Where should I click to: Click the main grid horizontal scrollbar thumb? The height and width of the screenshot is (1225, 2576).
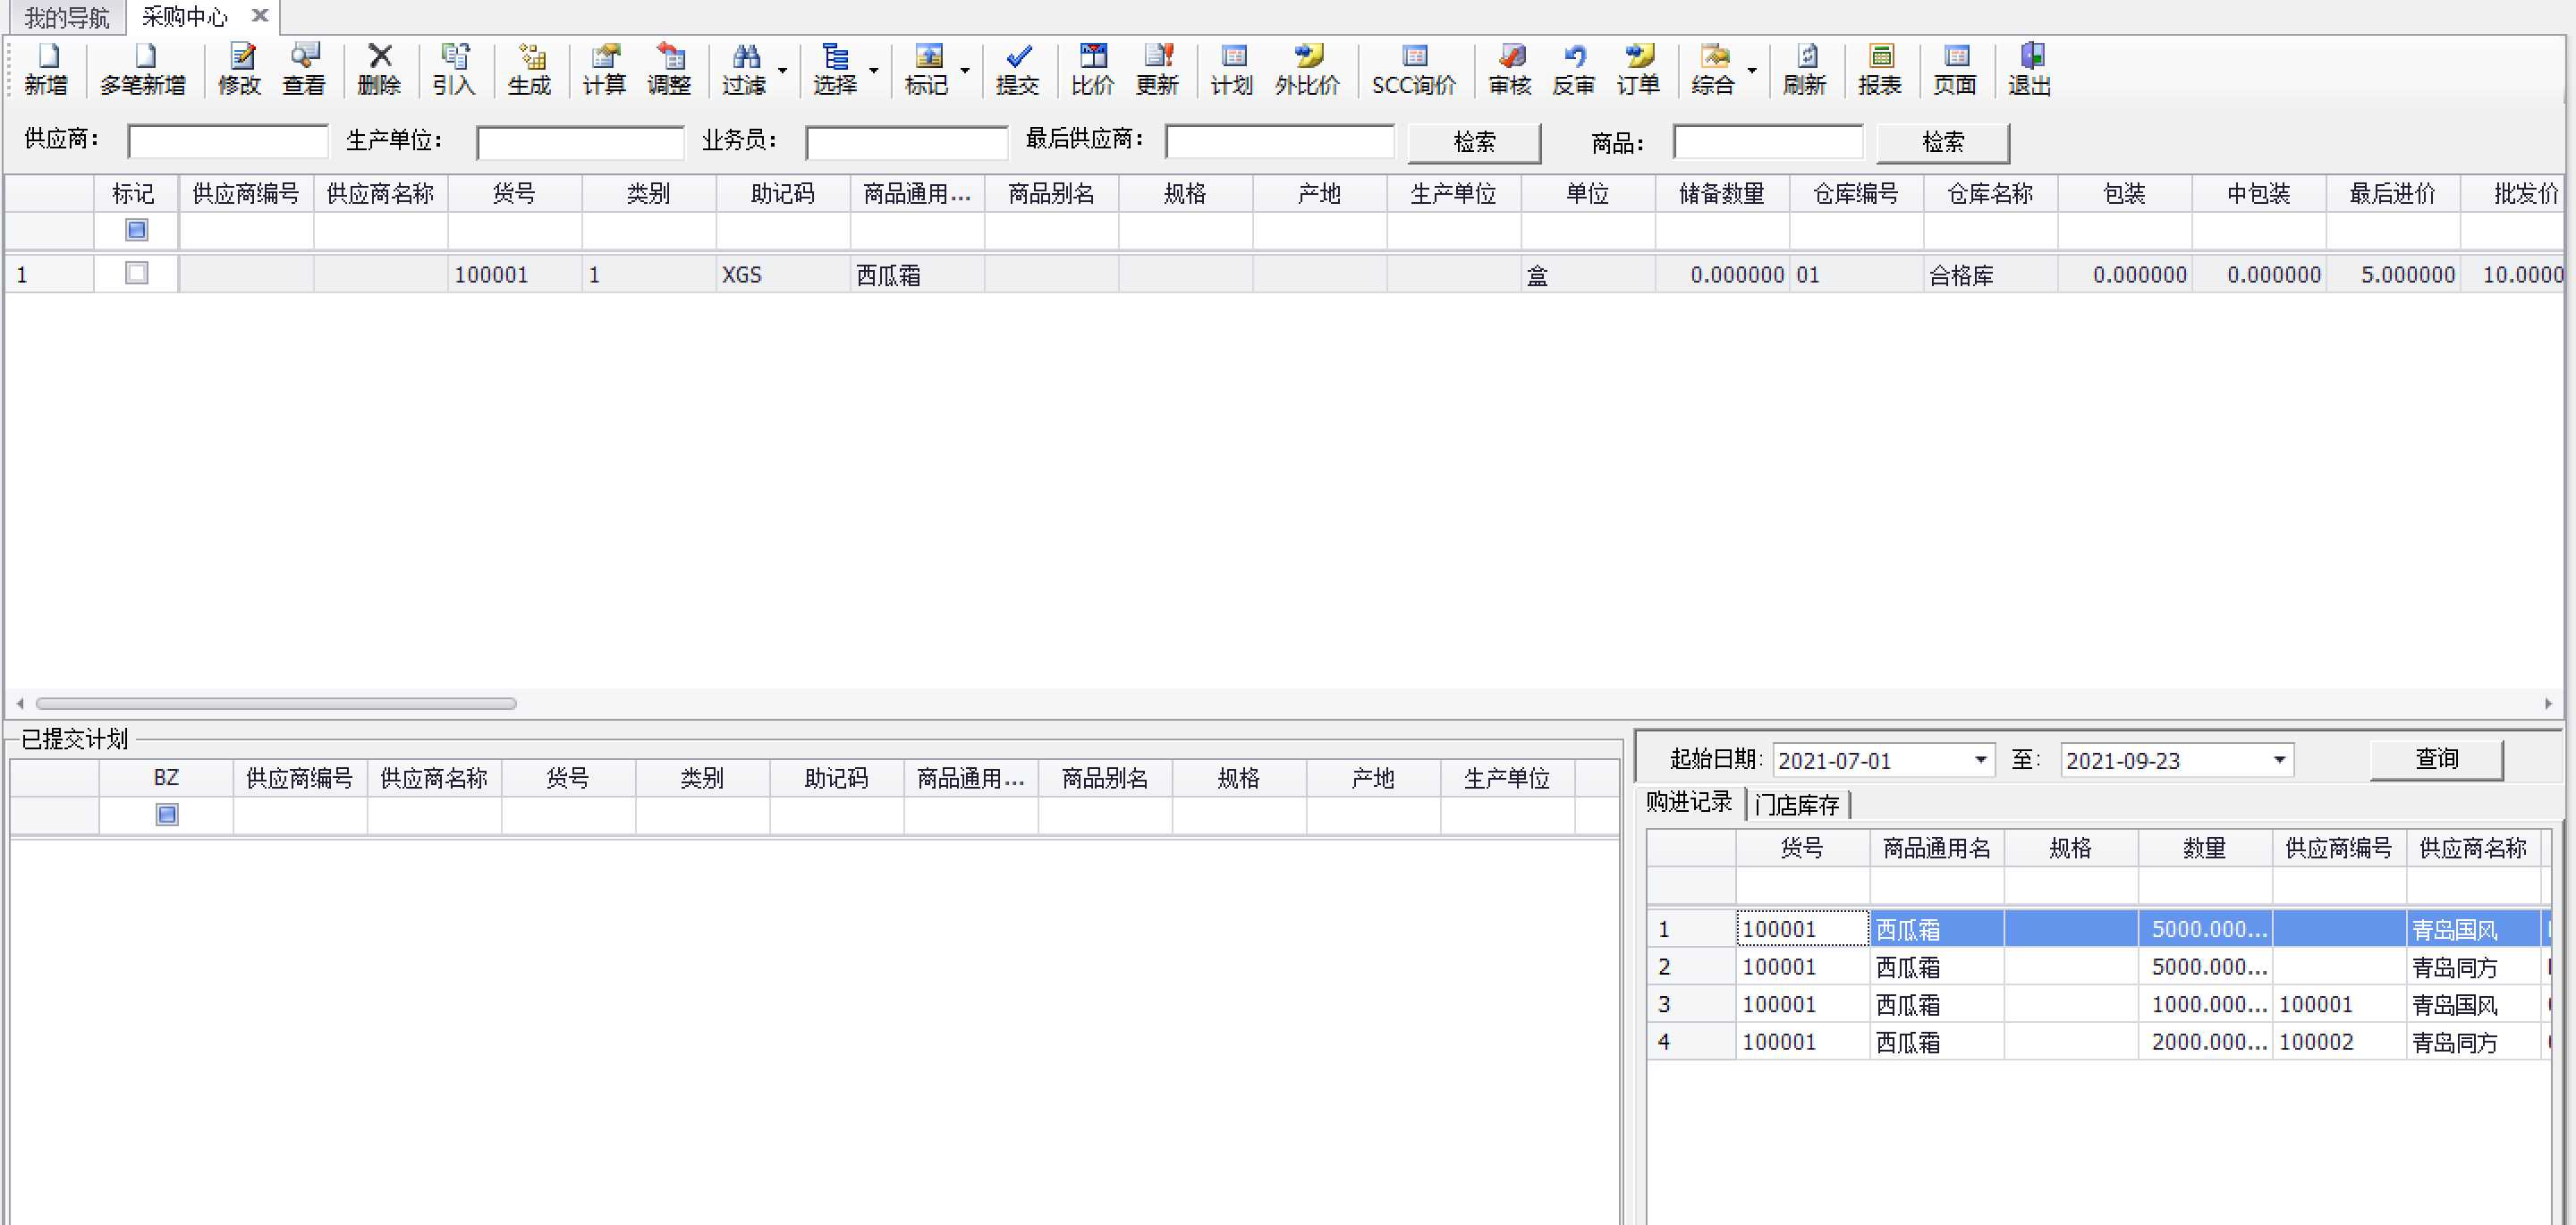pos(276,704)
